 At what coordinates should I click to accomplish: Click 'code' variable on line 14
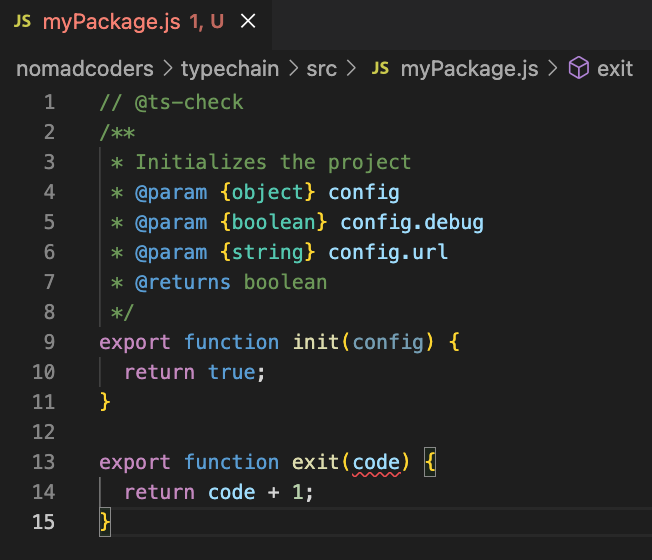point(232,493)
